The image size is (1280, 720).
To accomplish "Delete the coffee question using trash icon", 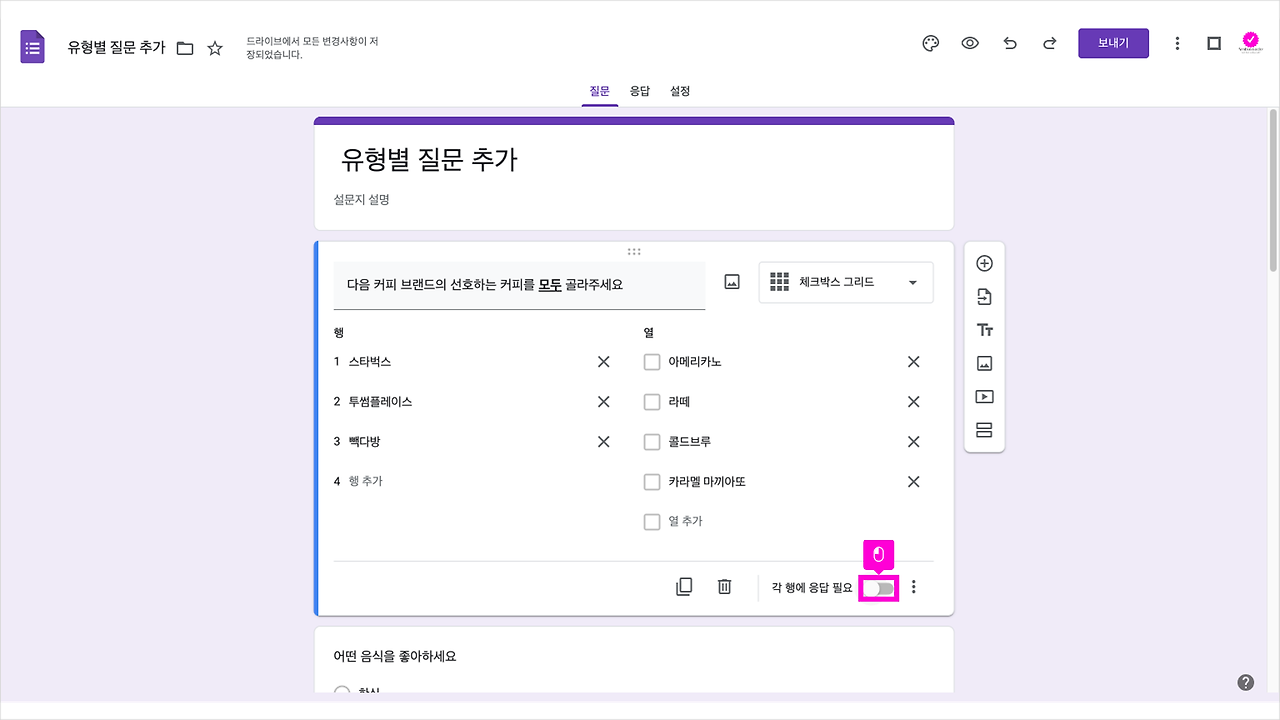I will point(724,586).
